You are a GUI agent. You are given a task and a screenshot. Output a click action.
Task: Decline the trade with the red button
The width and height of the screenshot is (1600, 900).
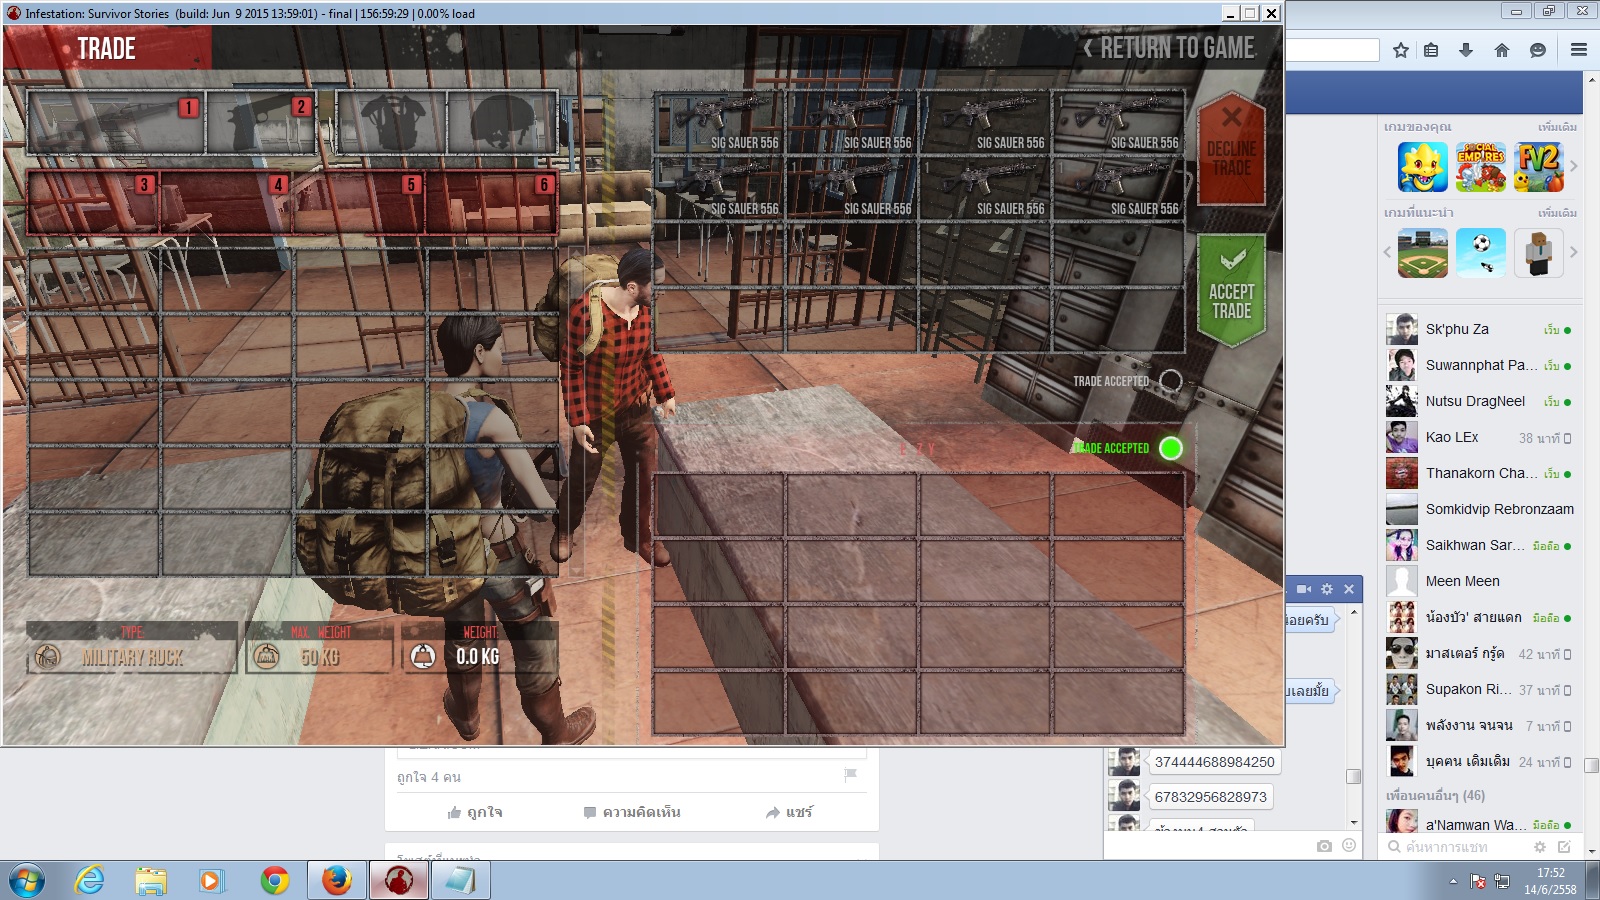(x=1231, y=148)
